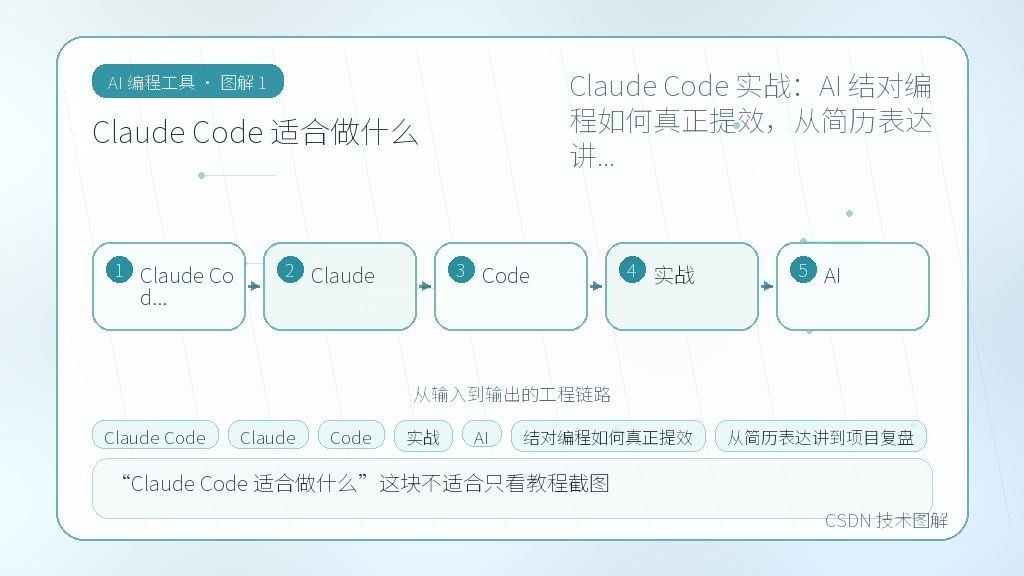This screenshot has height=576, width=1024.
Task: Select step card 2 'Claude'
Action: point(340,286)
